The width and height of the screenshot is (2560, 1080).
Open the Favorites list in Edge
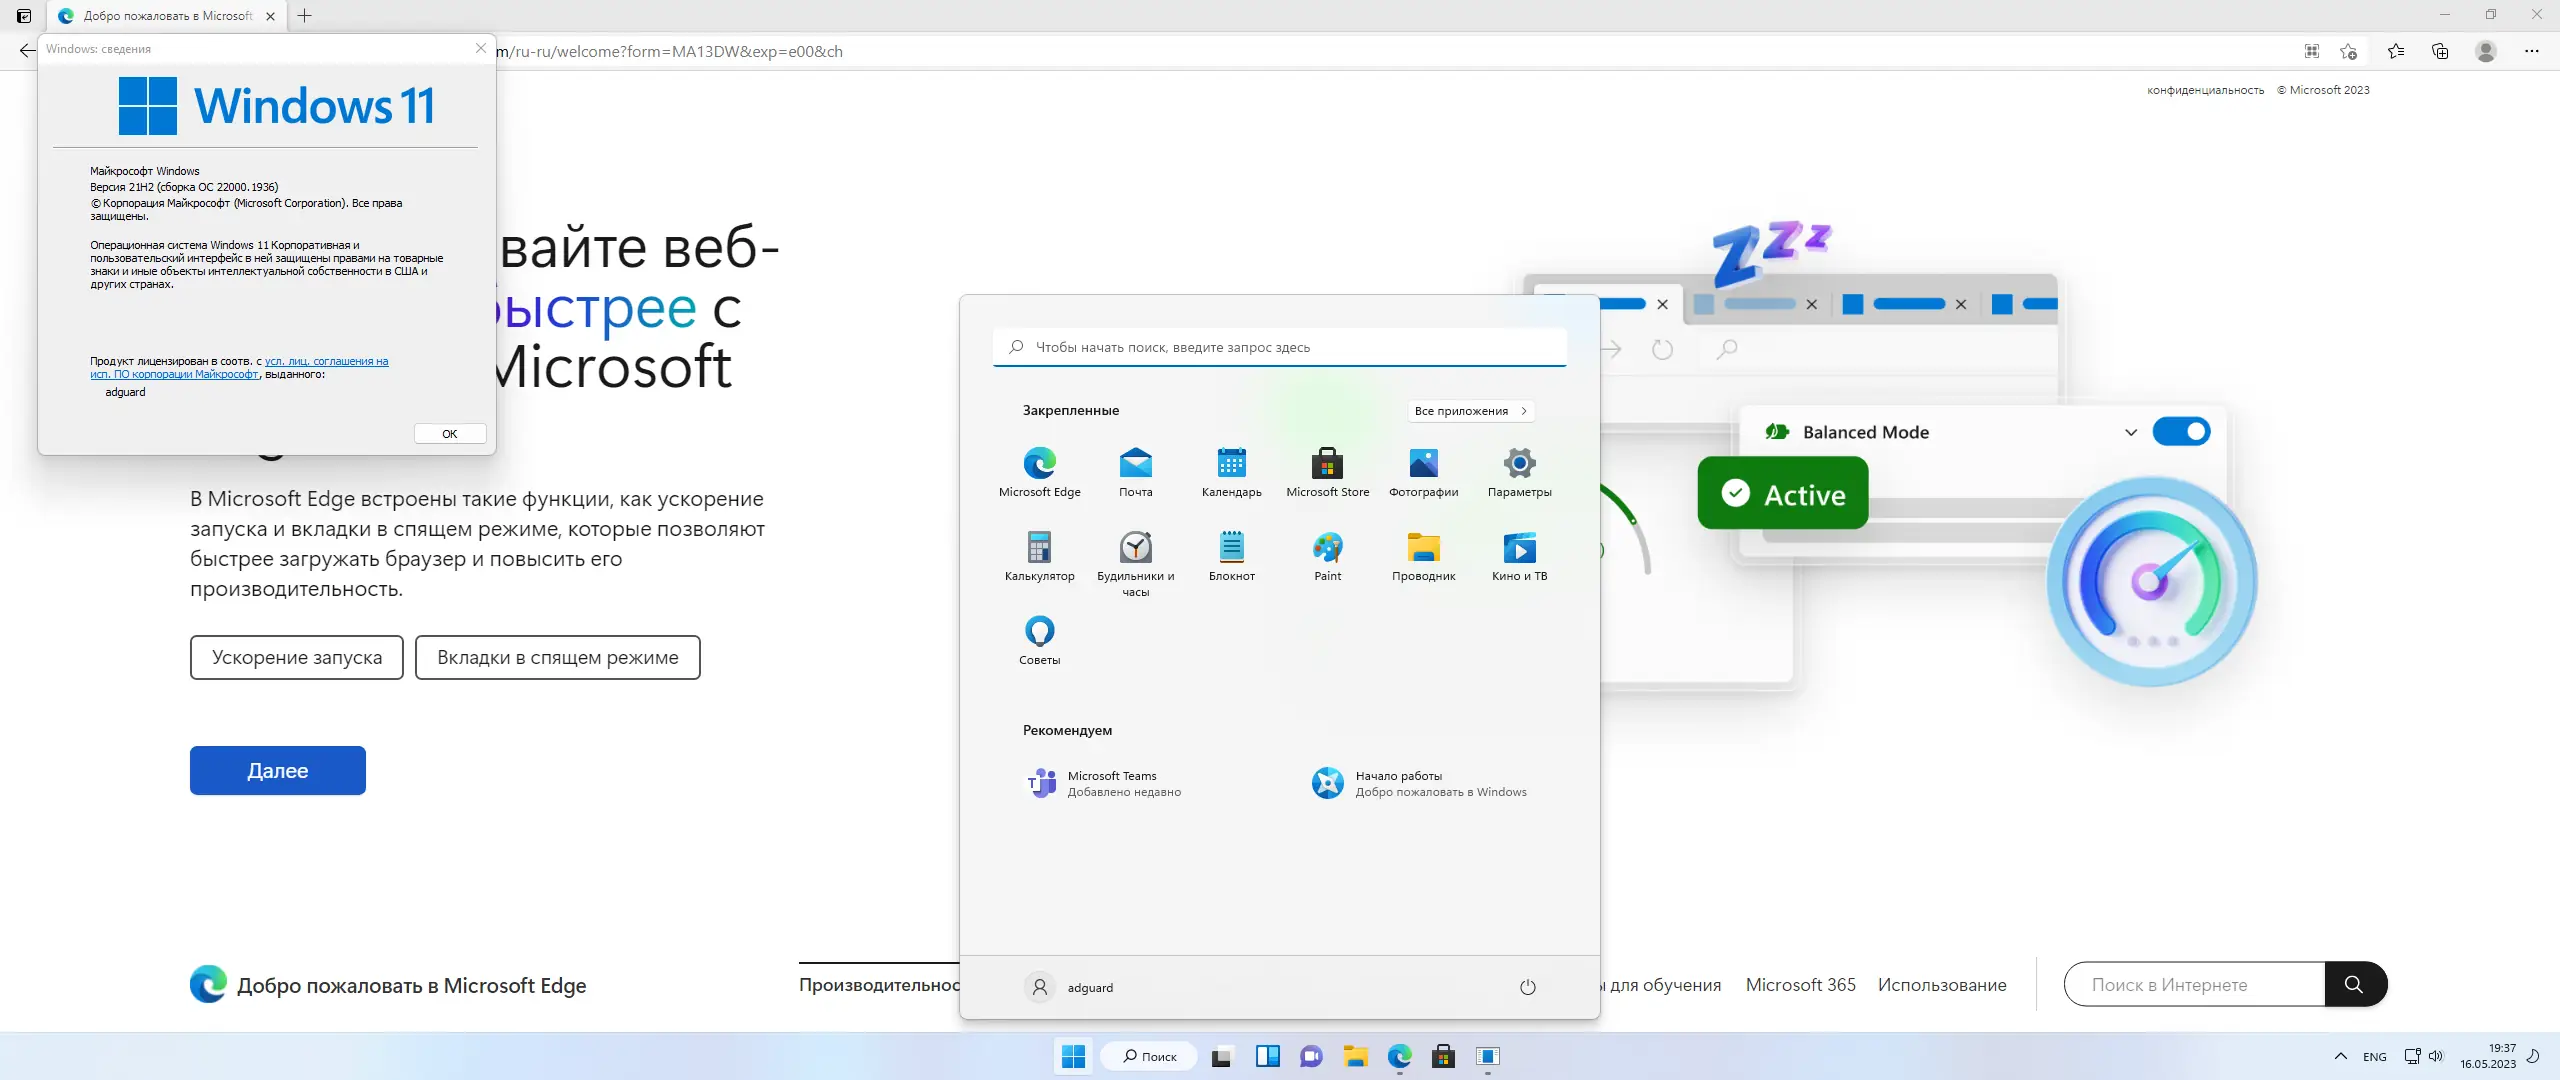click(2396, 51)
